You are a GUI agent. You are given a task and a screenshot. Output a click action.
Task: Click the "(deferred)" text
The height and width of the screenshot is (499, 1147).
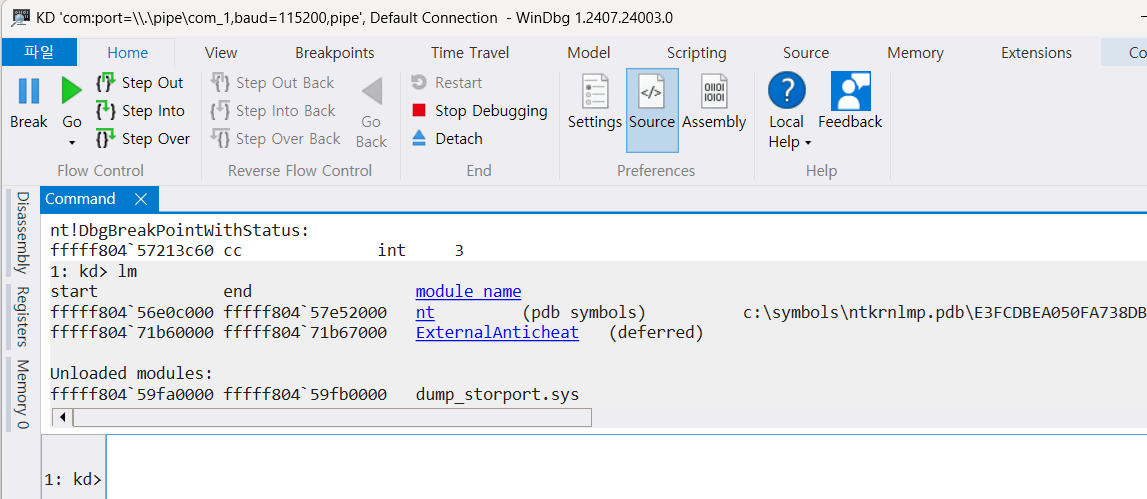(x=655, y=333)
